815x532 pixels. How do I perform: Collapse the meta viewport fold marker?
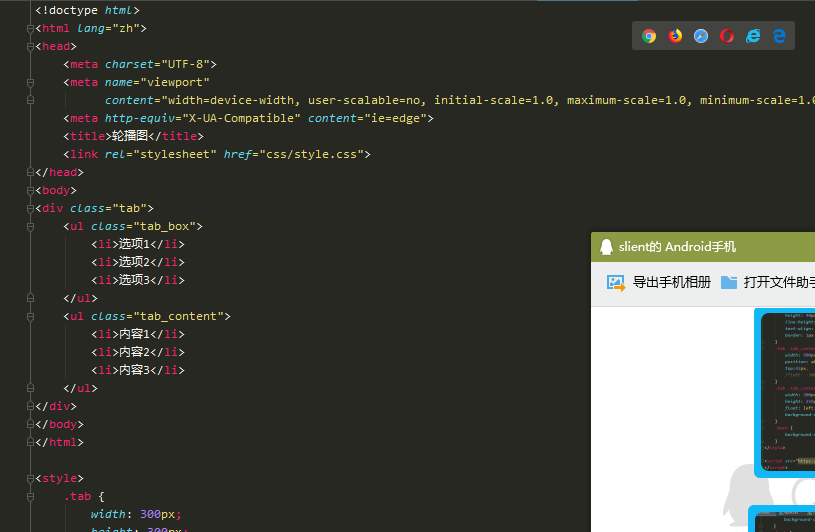tap(30, 83)
